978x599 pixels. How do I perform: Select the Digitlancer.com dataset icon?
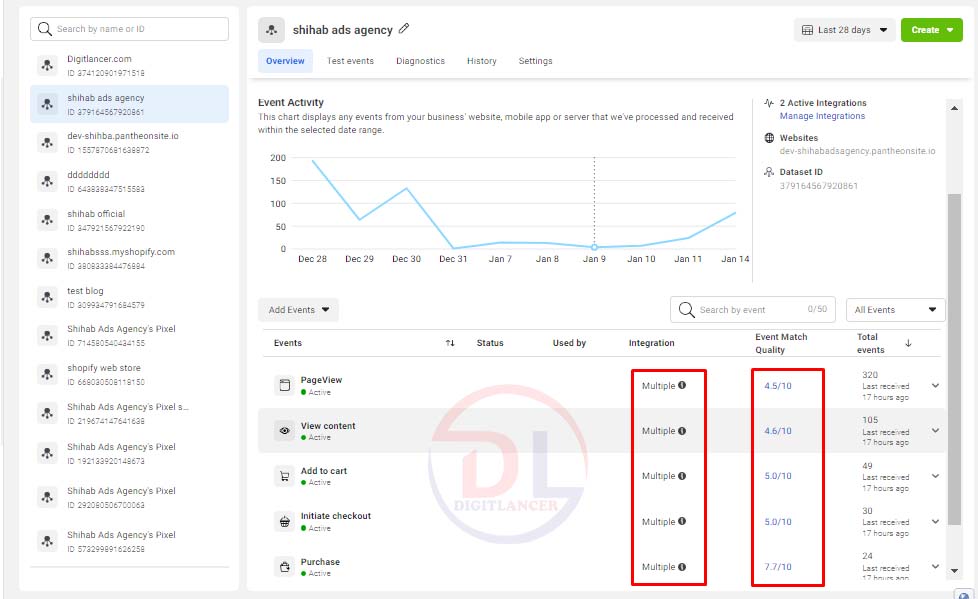point(47,65)
